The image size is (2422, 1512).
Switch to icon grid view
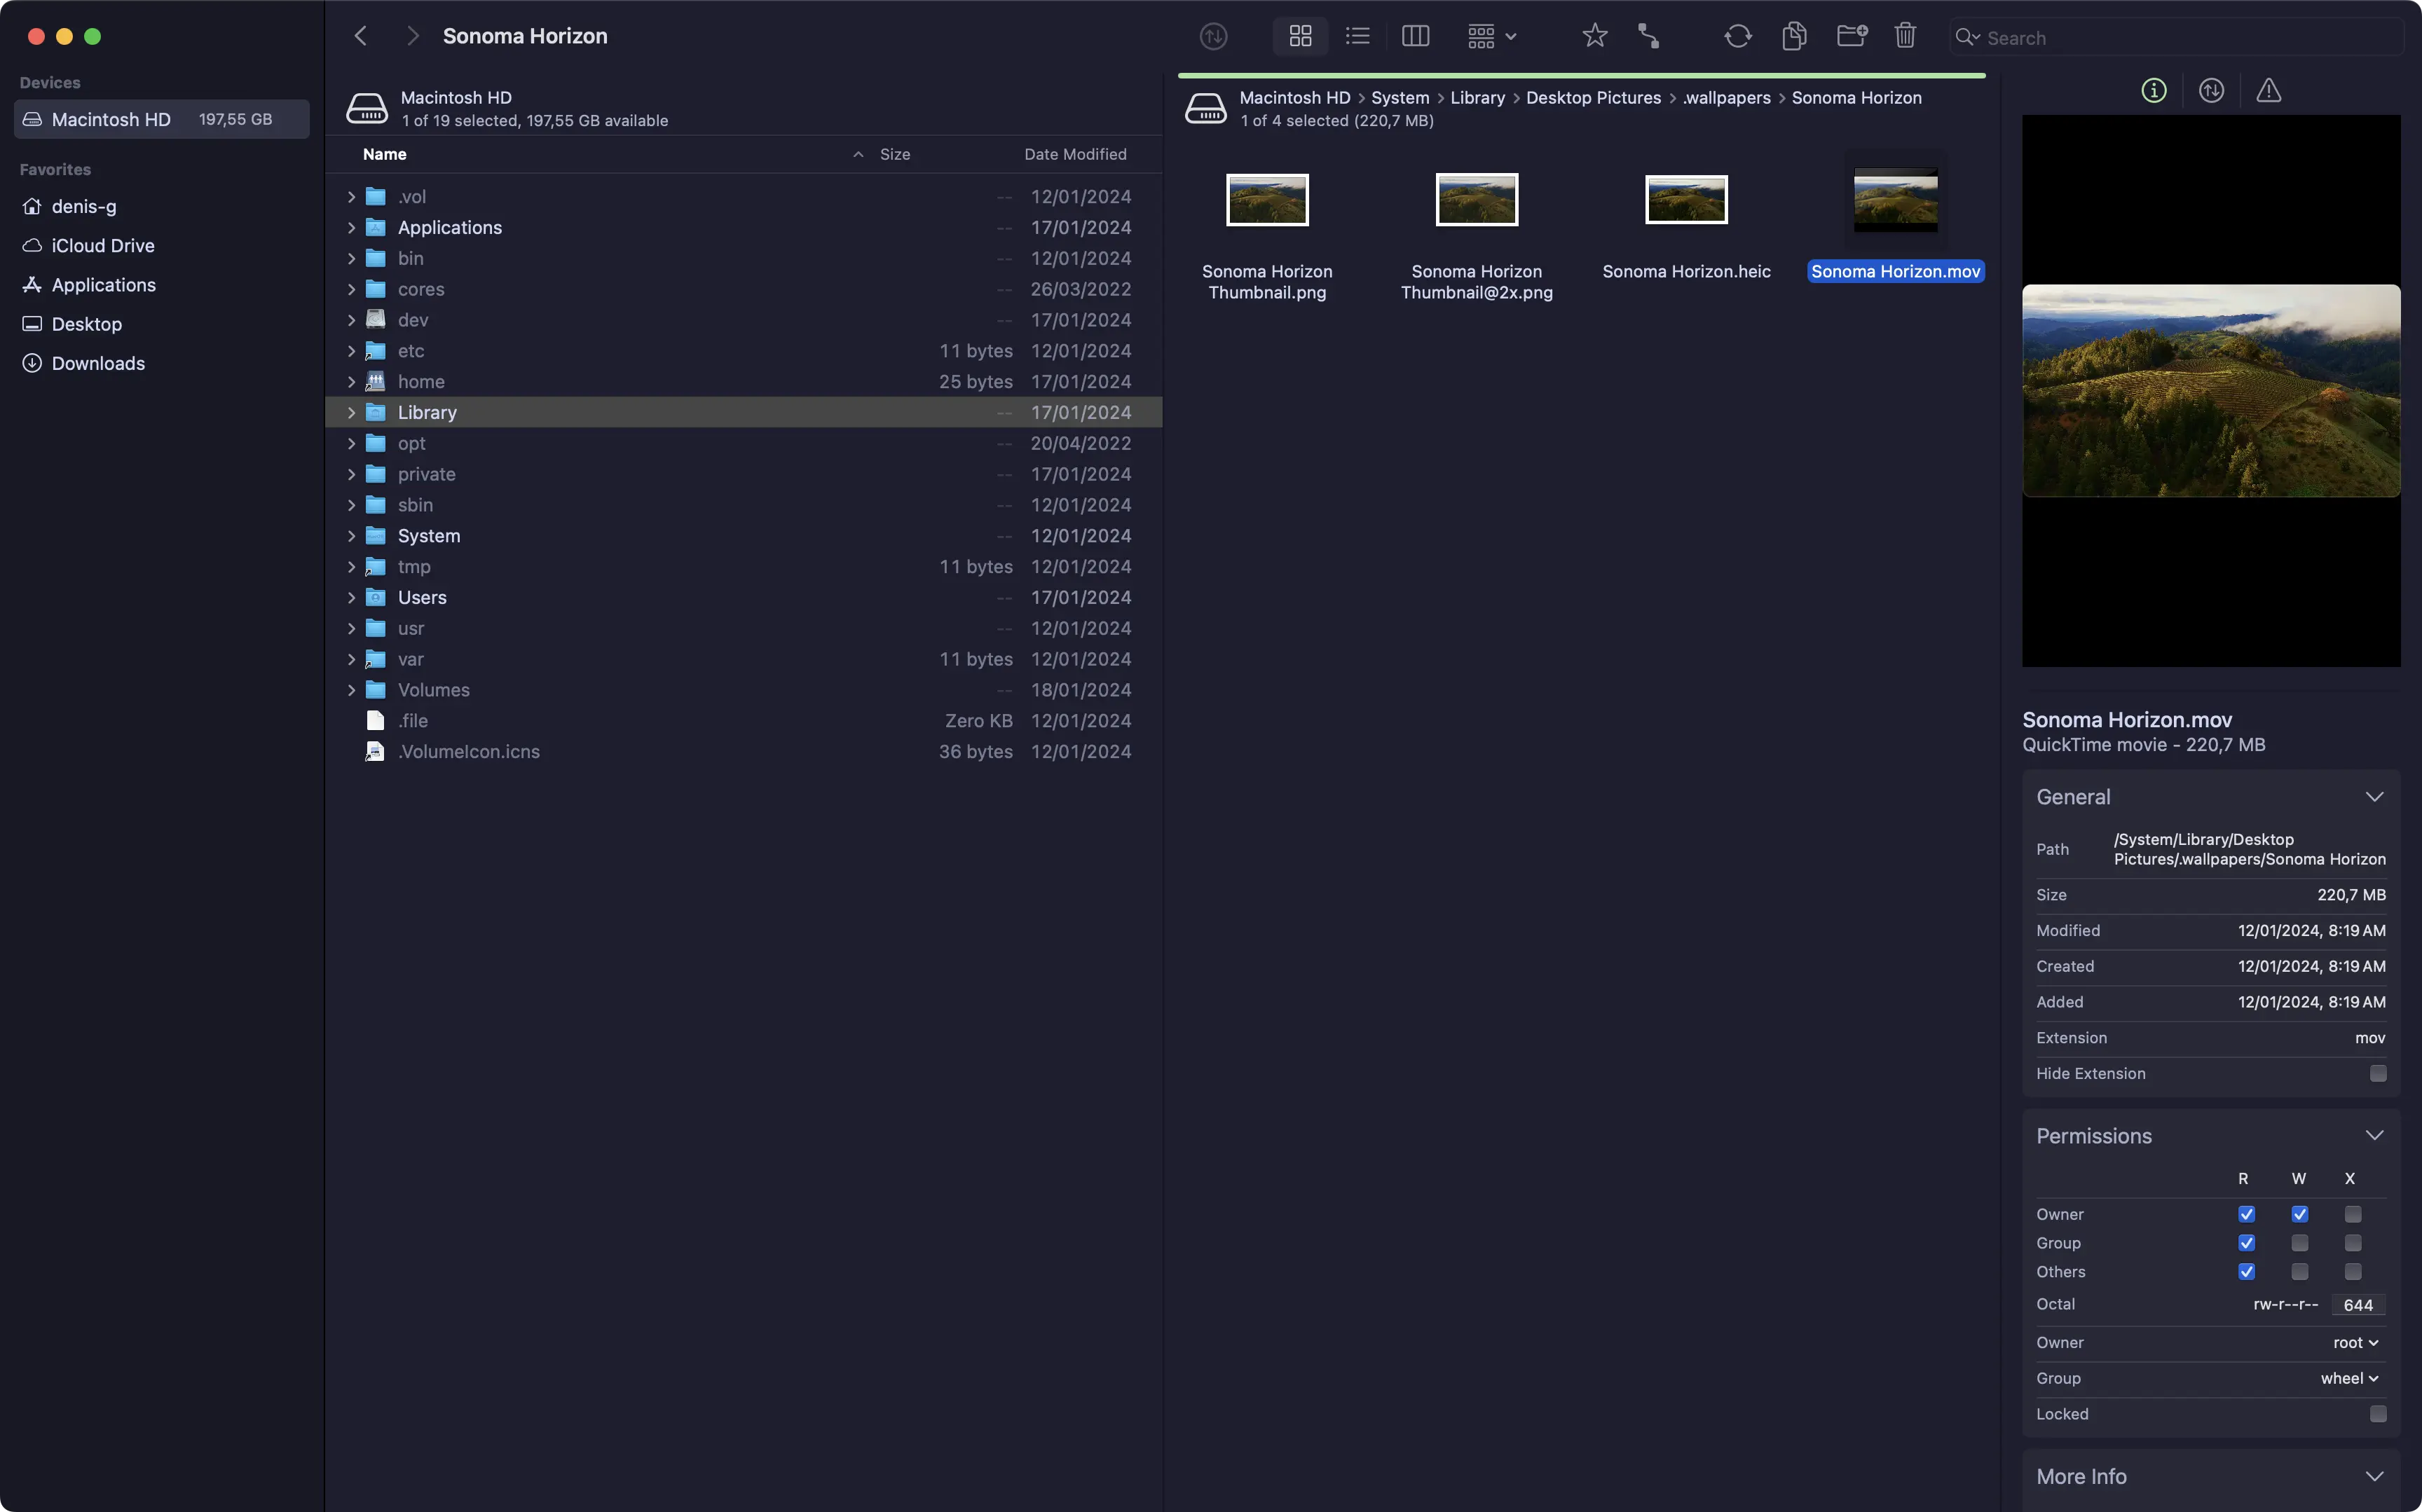pyautogui.click(x=1300, y=37)
